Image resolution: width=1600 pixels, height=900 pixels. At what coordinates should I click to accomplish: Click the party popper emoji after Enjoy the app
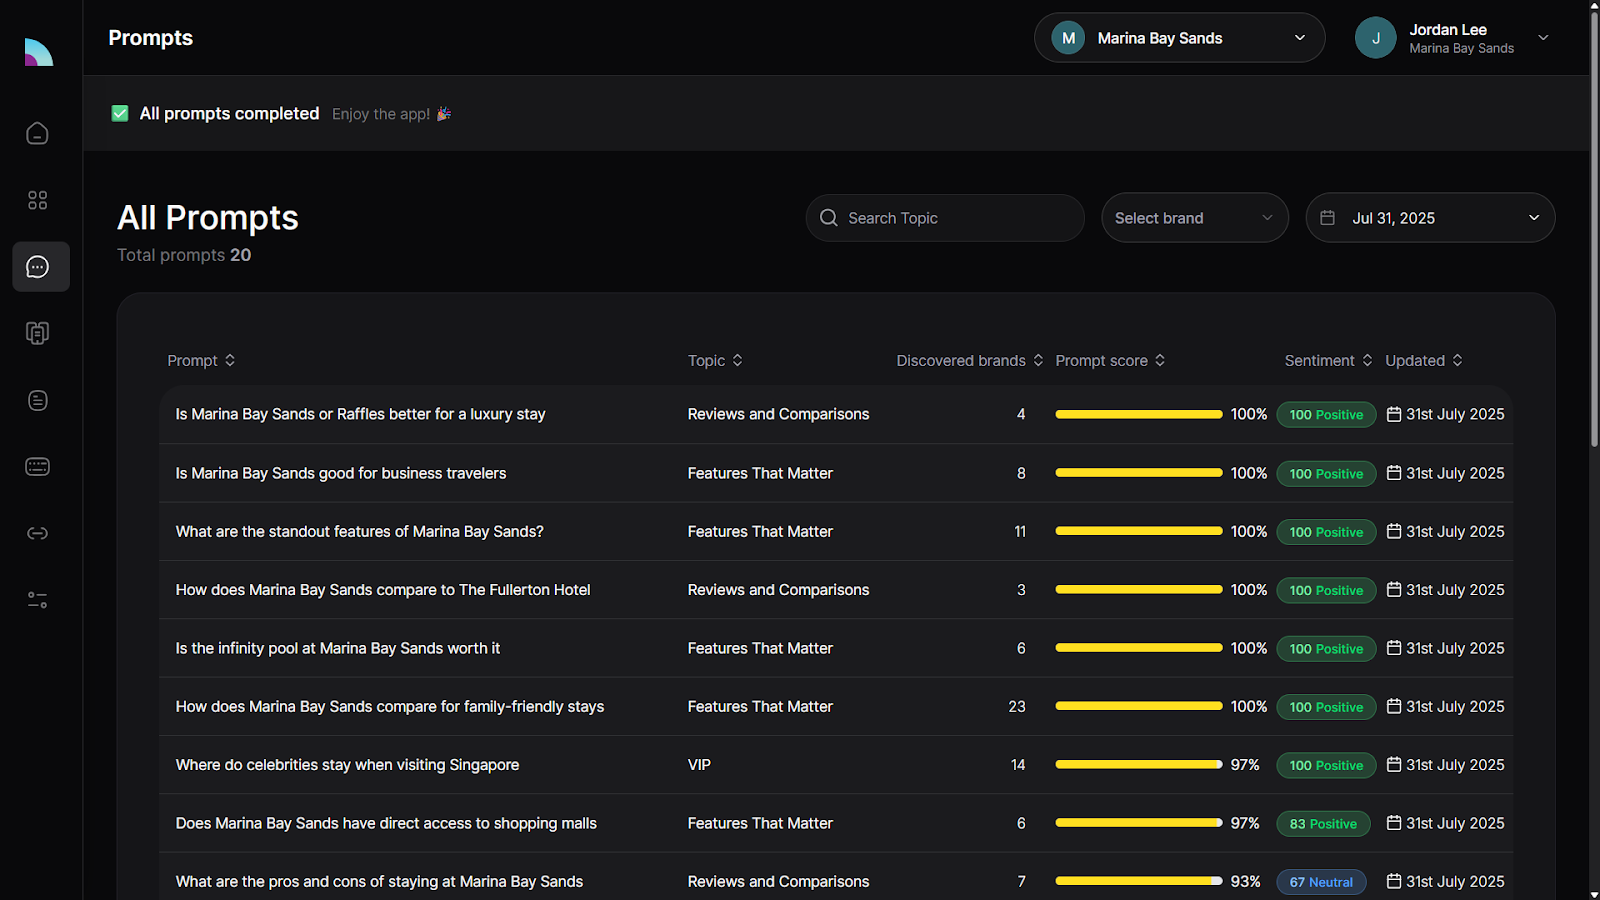[x=444, y=114]
